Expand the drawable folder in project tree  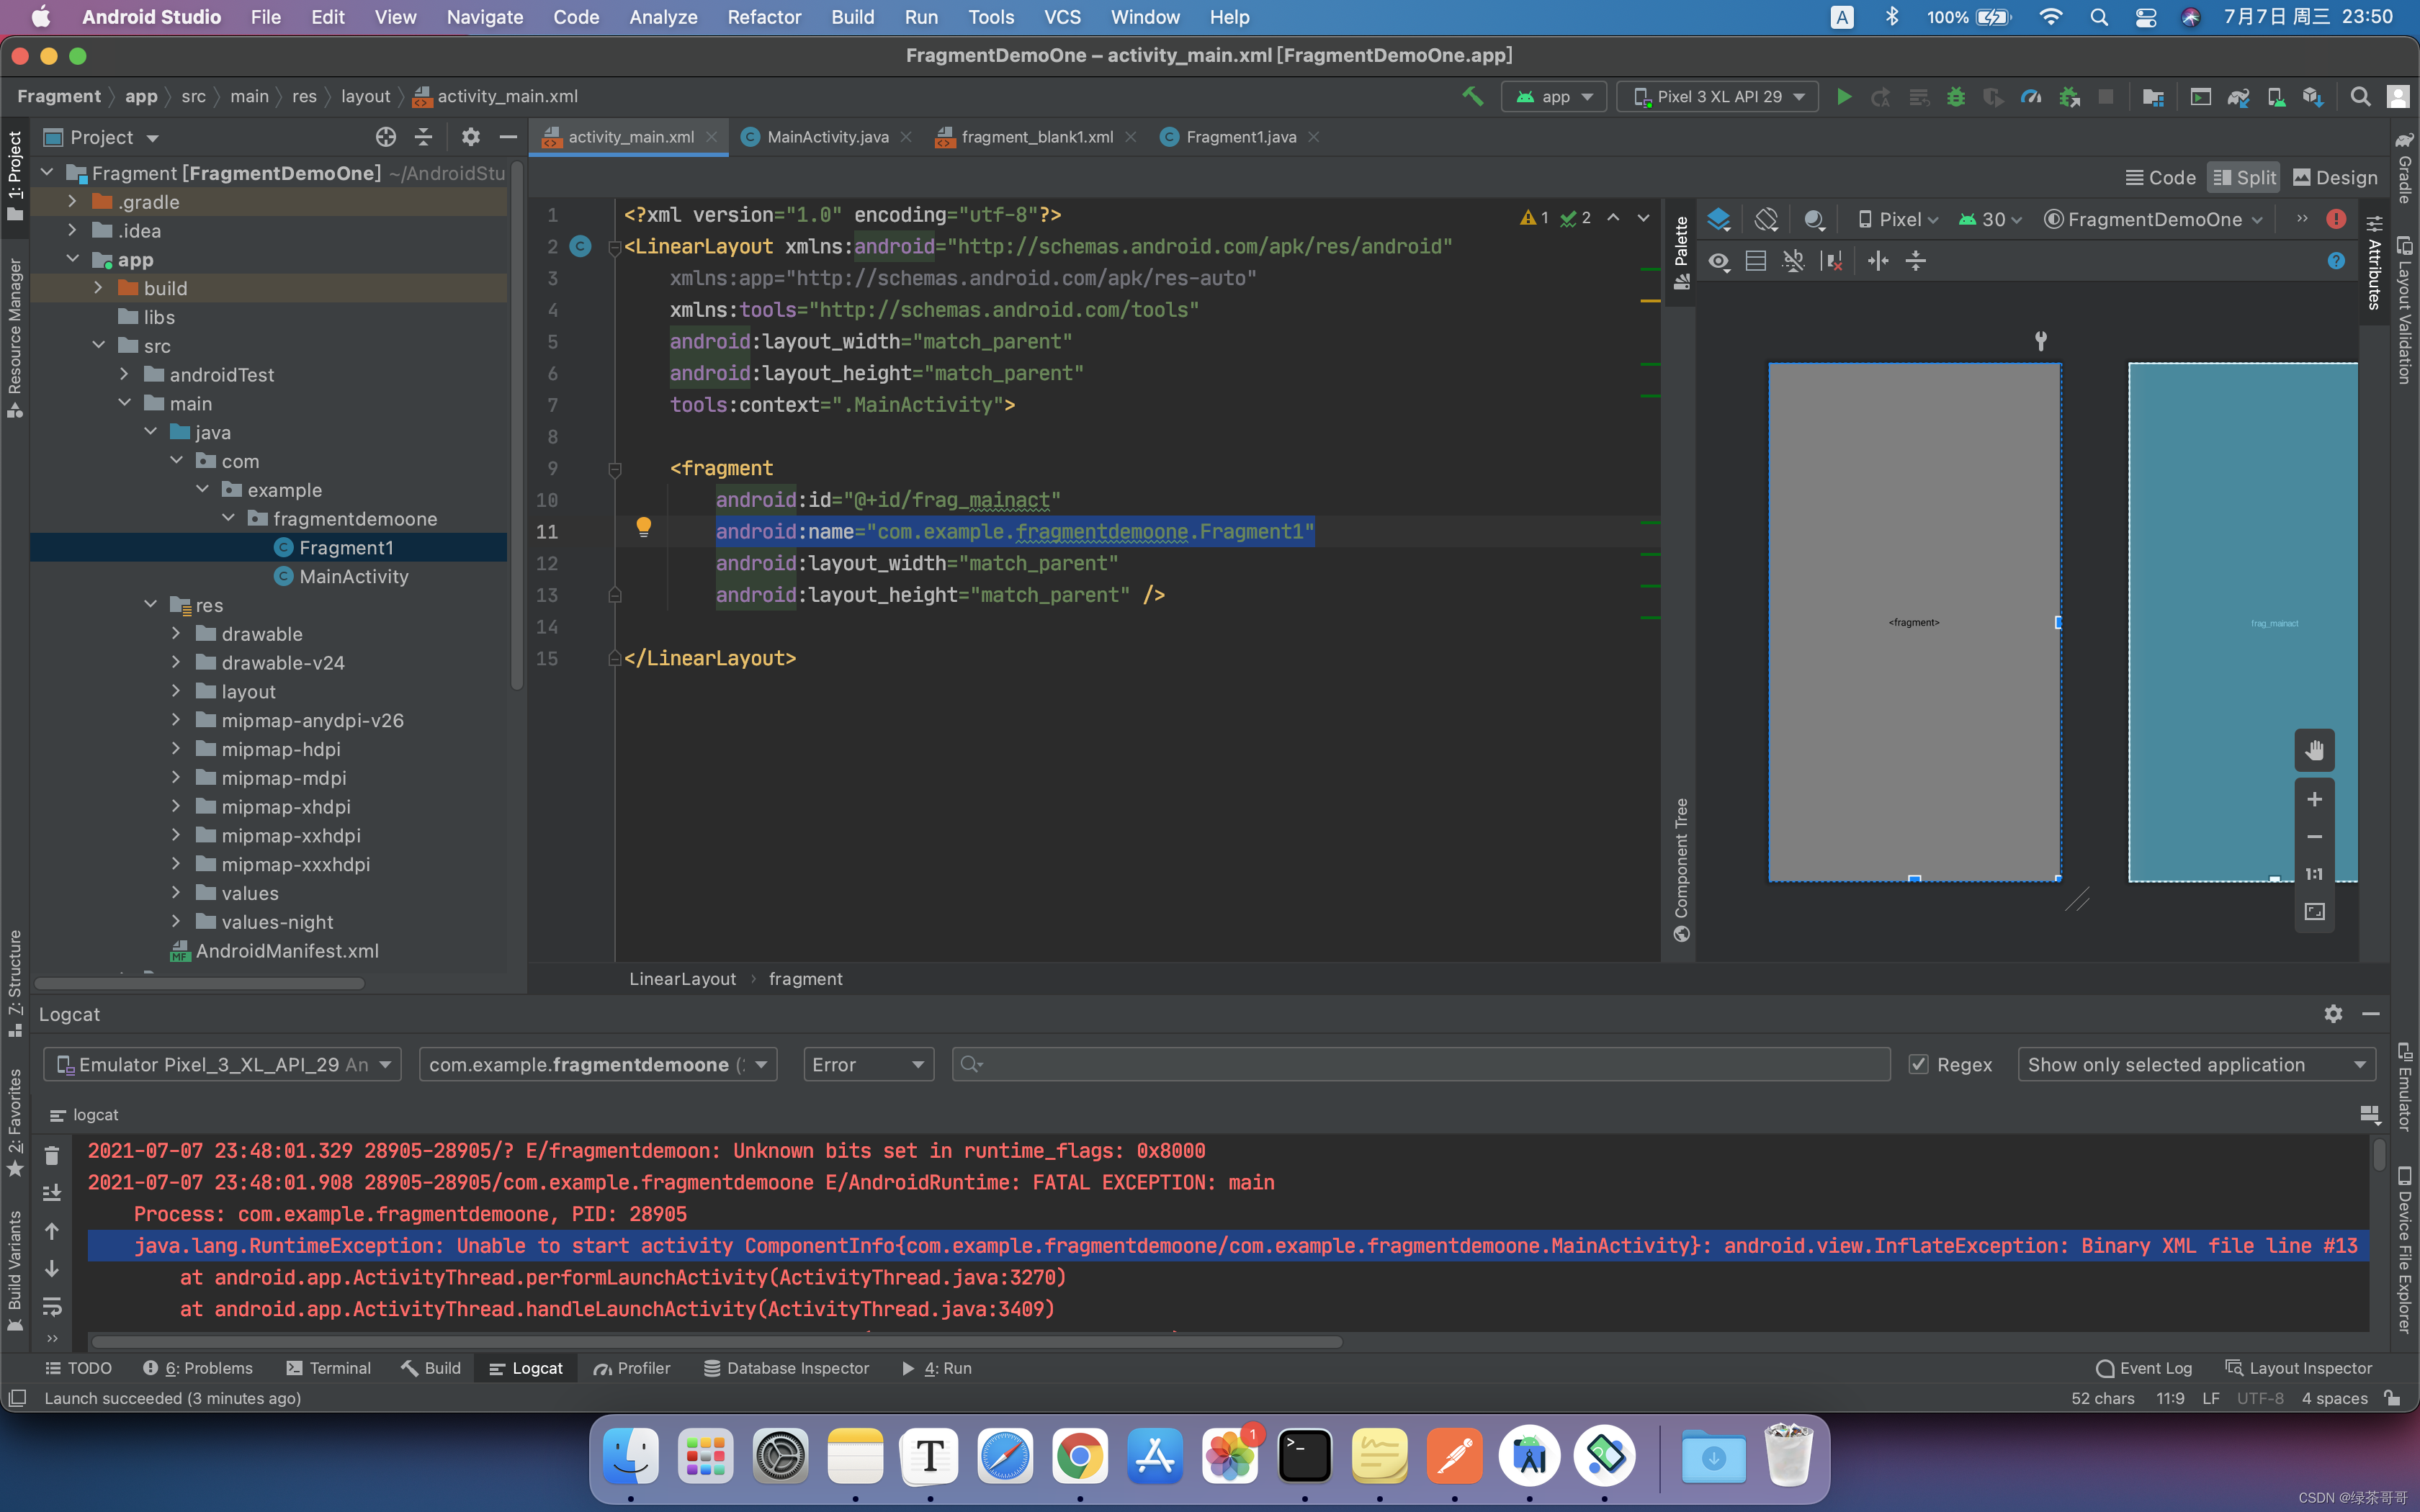point(176,634)
